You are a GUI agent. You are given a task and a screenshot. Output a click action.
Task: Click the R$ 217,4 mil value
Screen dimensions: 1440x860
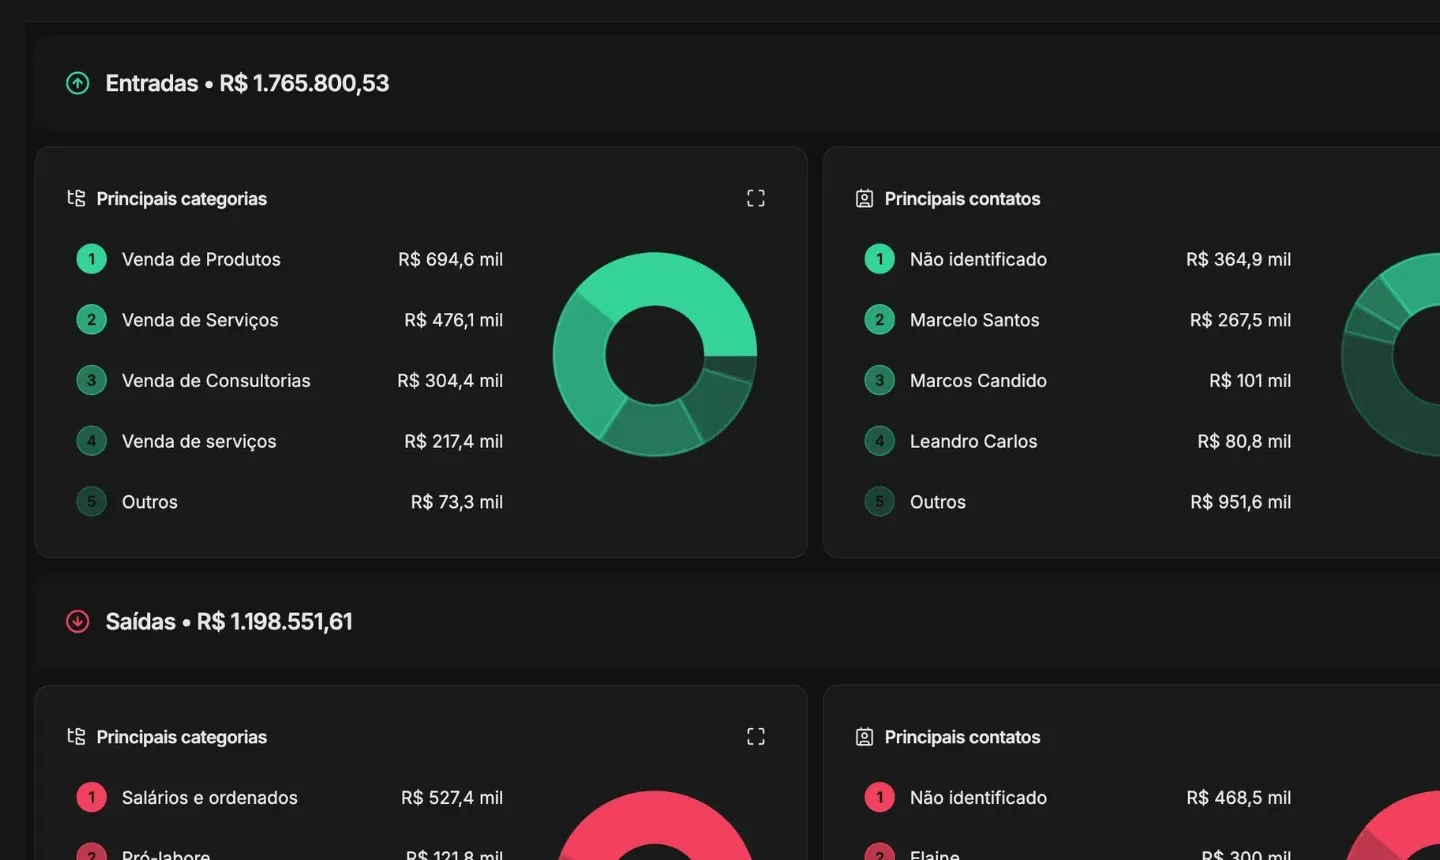pyautogui.click(x=453, y=441)
